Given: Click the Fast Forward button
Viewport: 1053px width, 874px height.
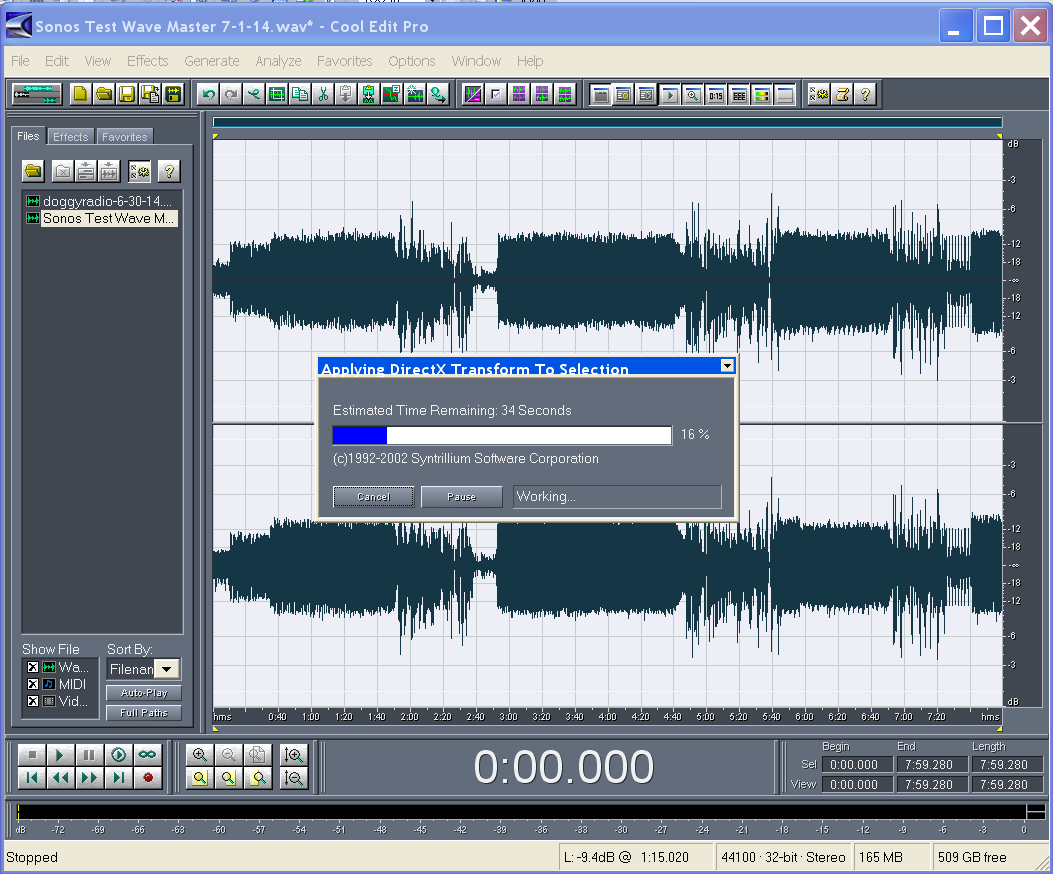Looking at the screenshot, I should pyautogui.click(x=89, y=778).
